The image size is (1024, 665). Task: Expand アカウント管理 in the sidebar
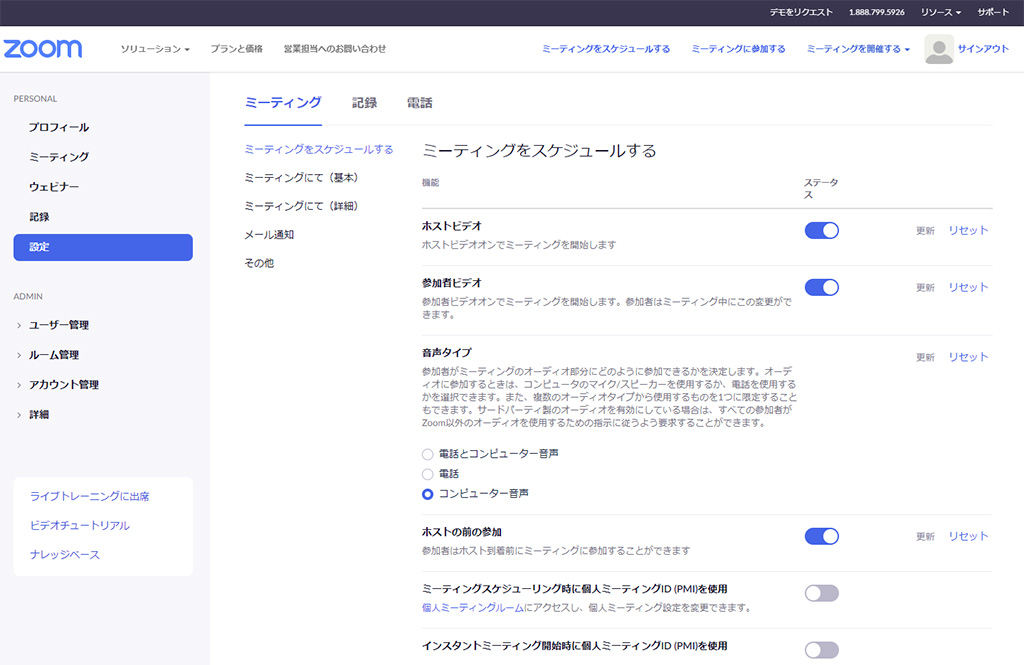[63, 385]
